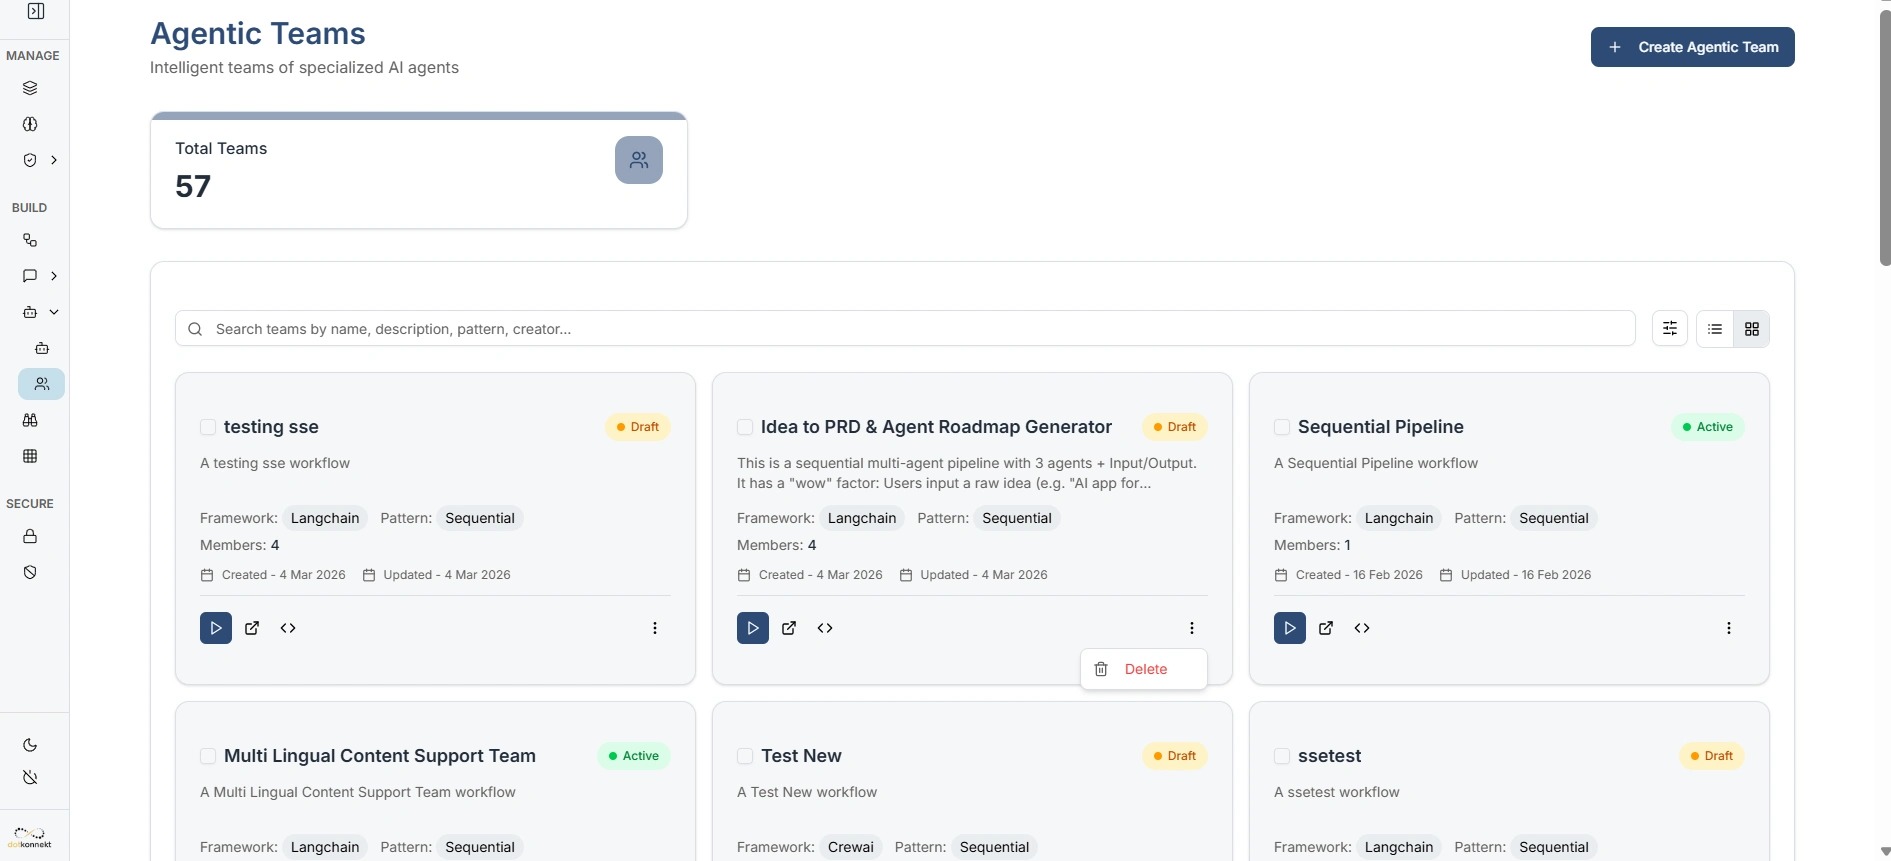Image resolution: width=1891 pixels, height=861 pixels.
Task: Open more options for Sequential Pipeline card
Action: [x=1729, y=628]
